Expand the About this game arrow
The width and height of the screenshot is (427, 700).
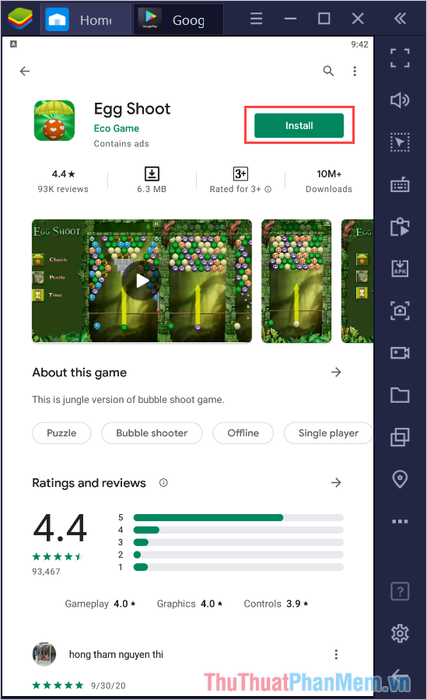pyautogui.click(x=336, y=372)
